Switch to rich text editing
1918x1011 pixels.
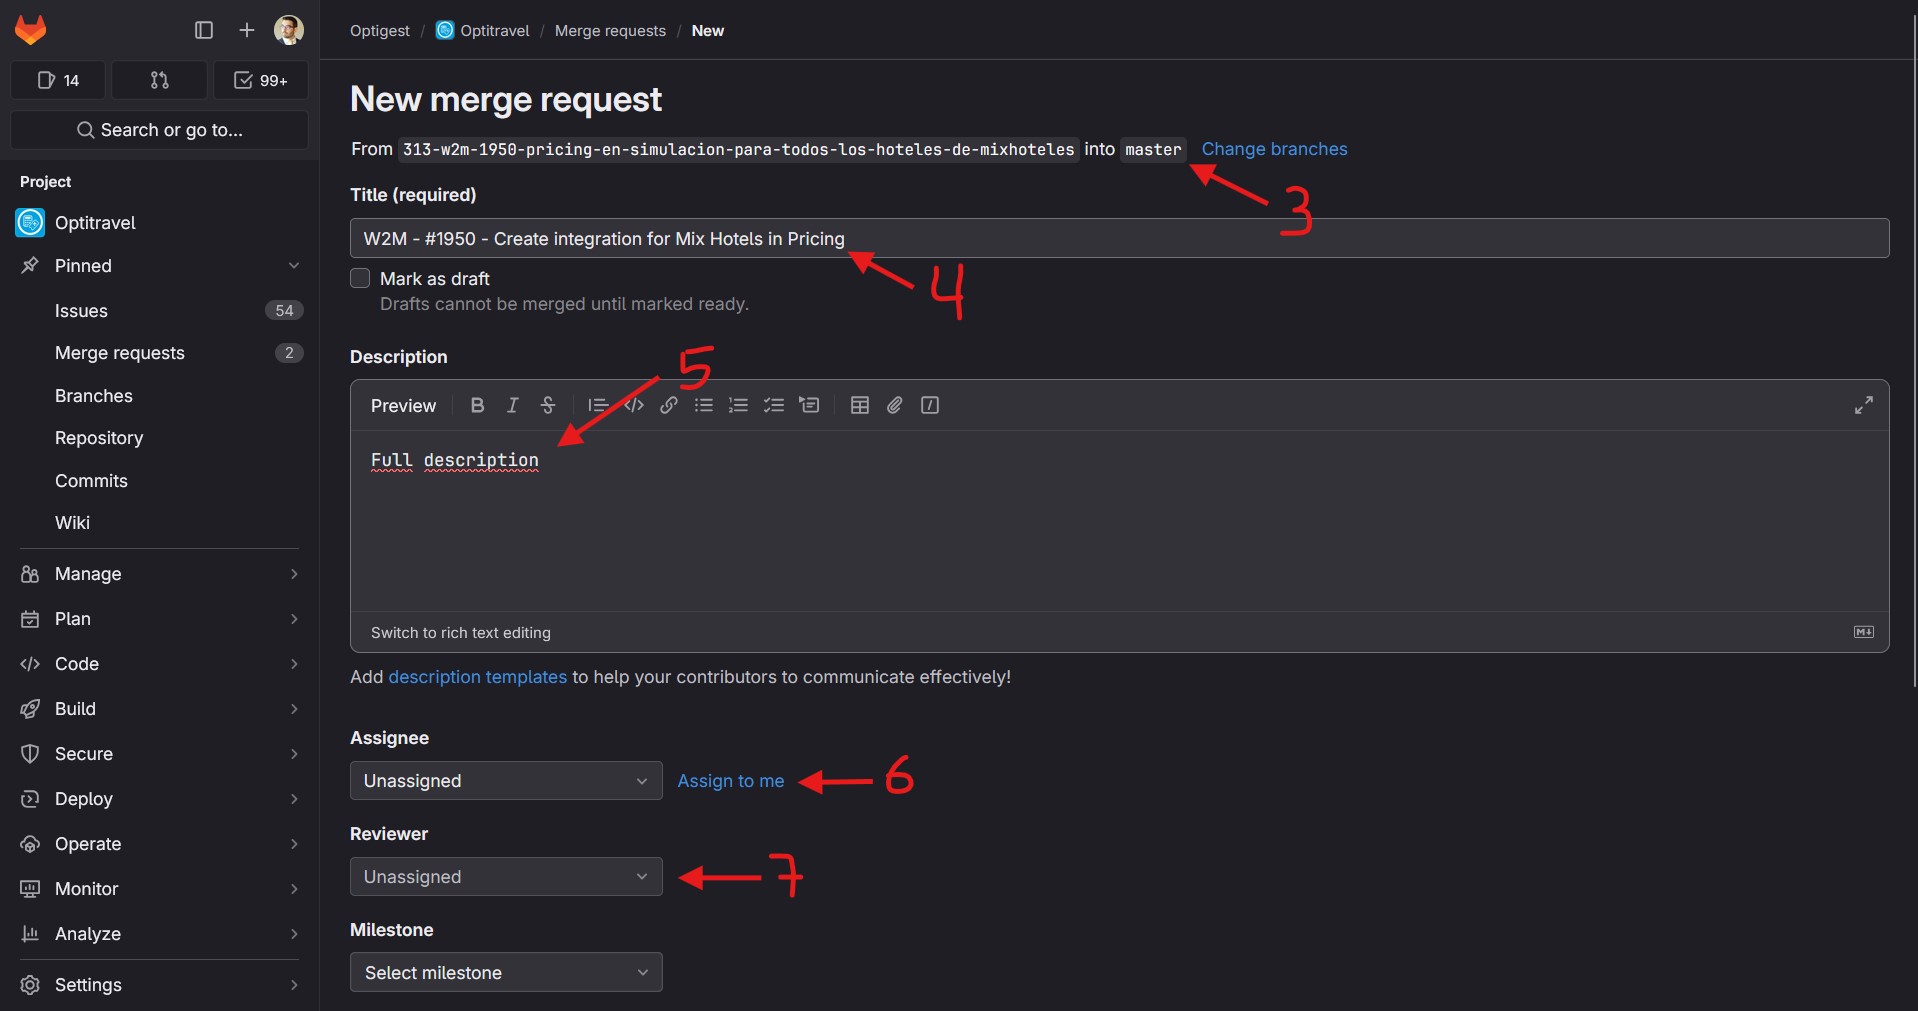point(460,633)
